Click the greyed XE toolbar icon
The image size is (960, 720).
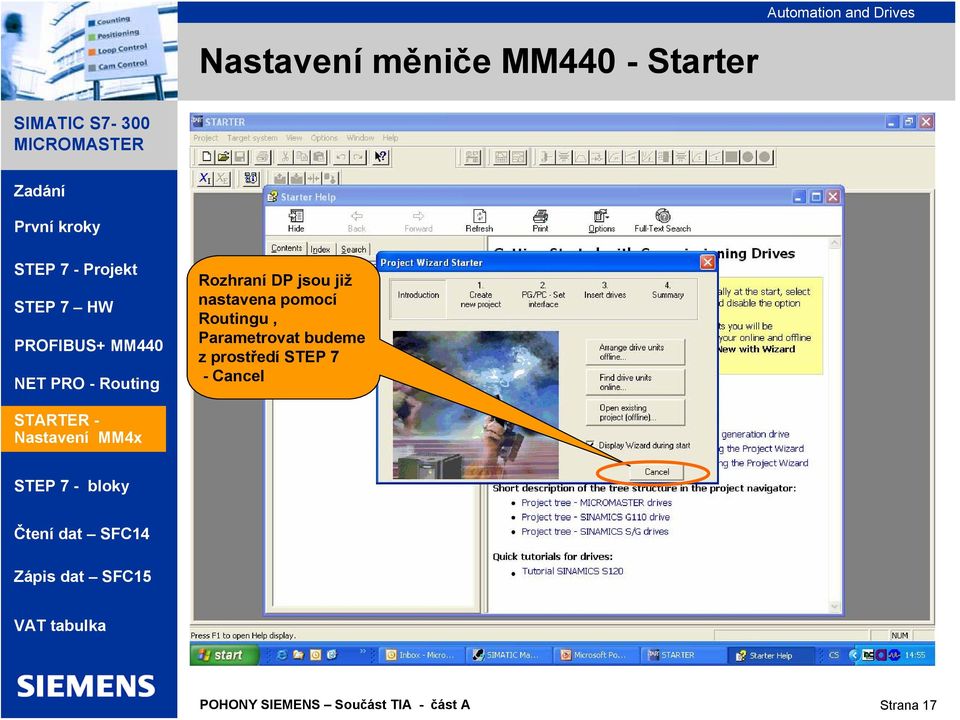point(222,178)
